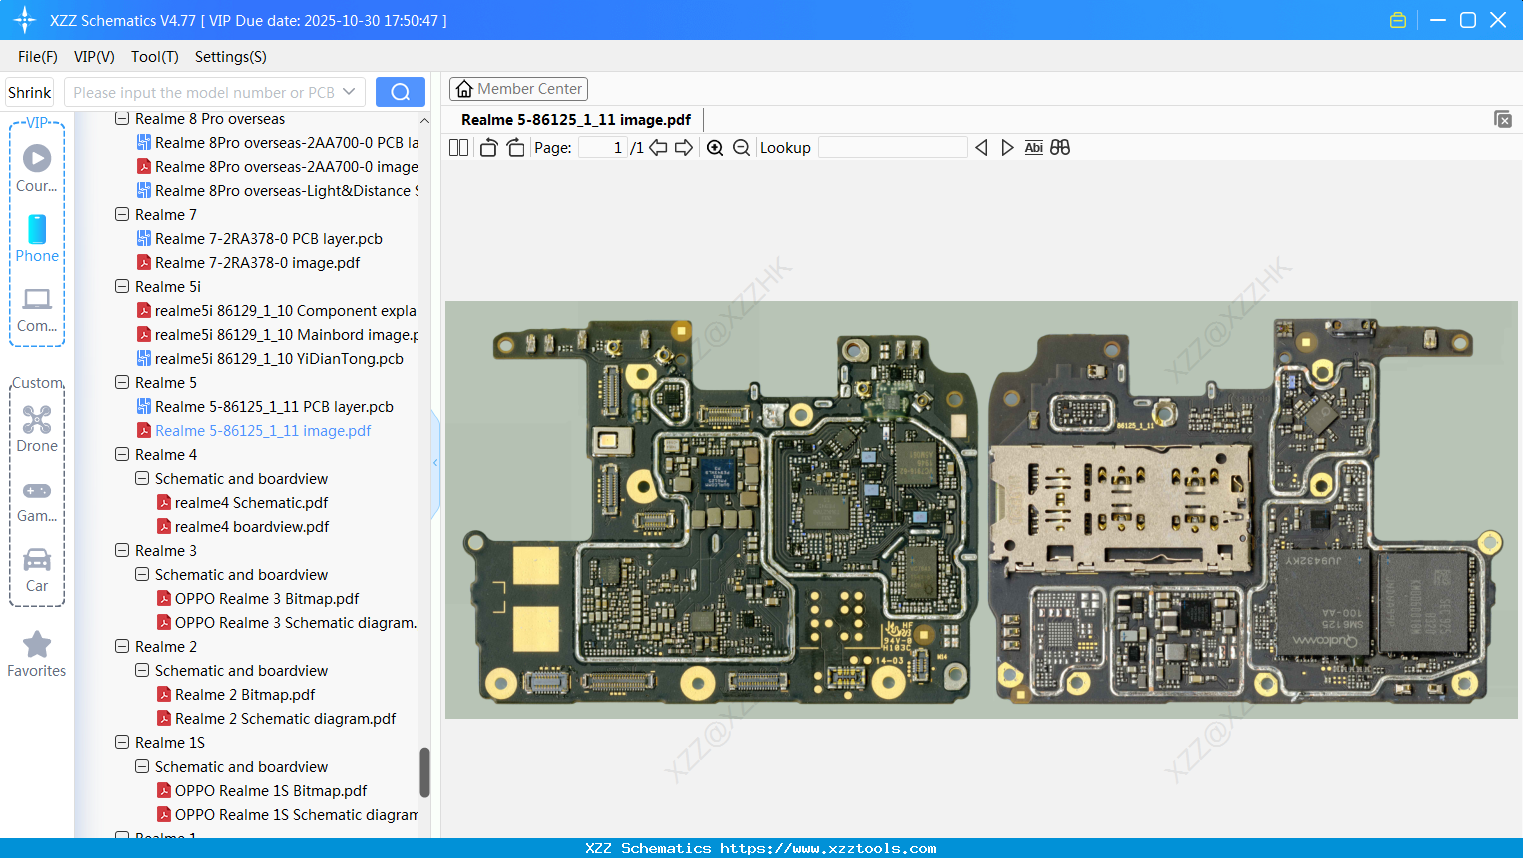Collapse Schematic and boardview under Realme 1S

click(142, 767)
